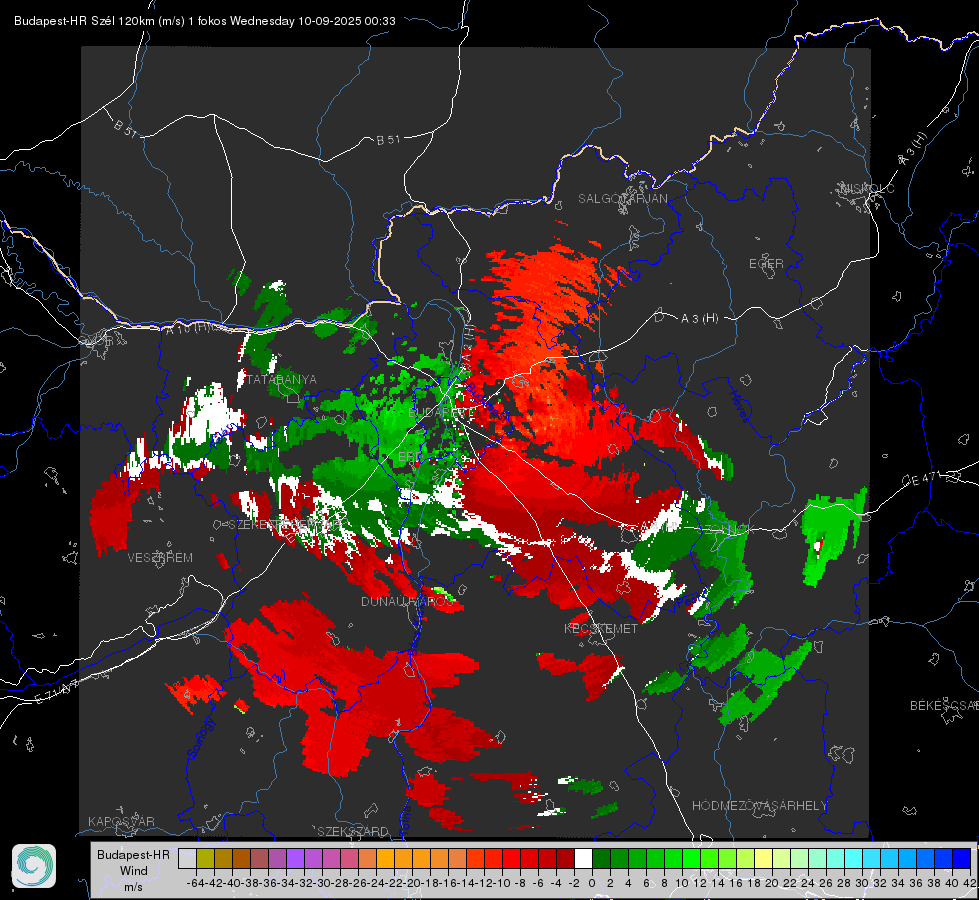Click the '20' legend value
This screenshot has height=900, width=979.
pos(772,883)
